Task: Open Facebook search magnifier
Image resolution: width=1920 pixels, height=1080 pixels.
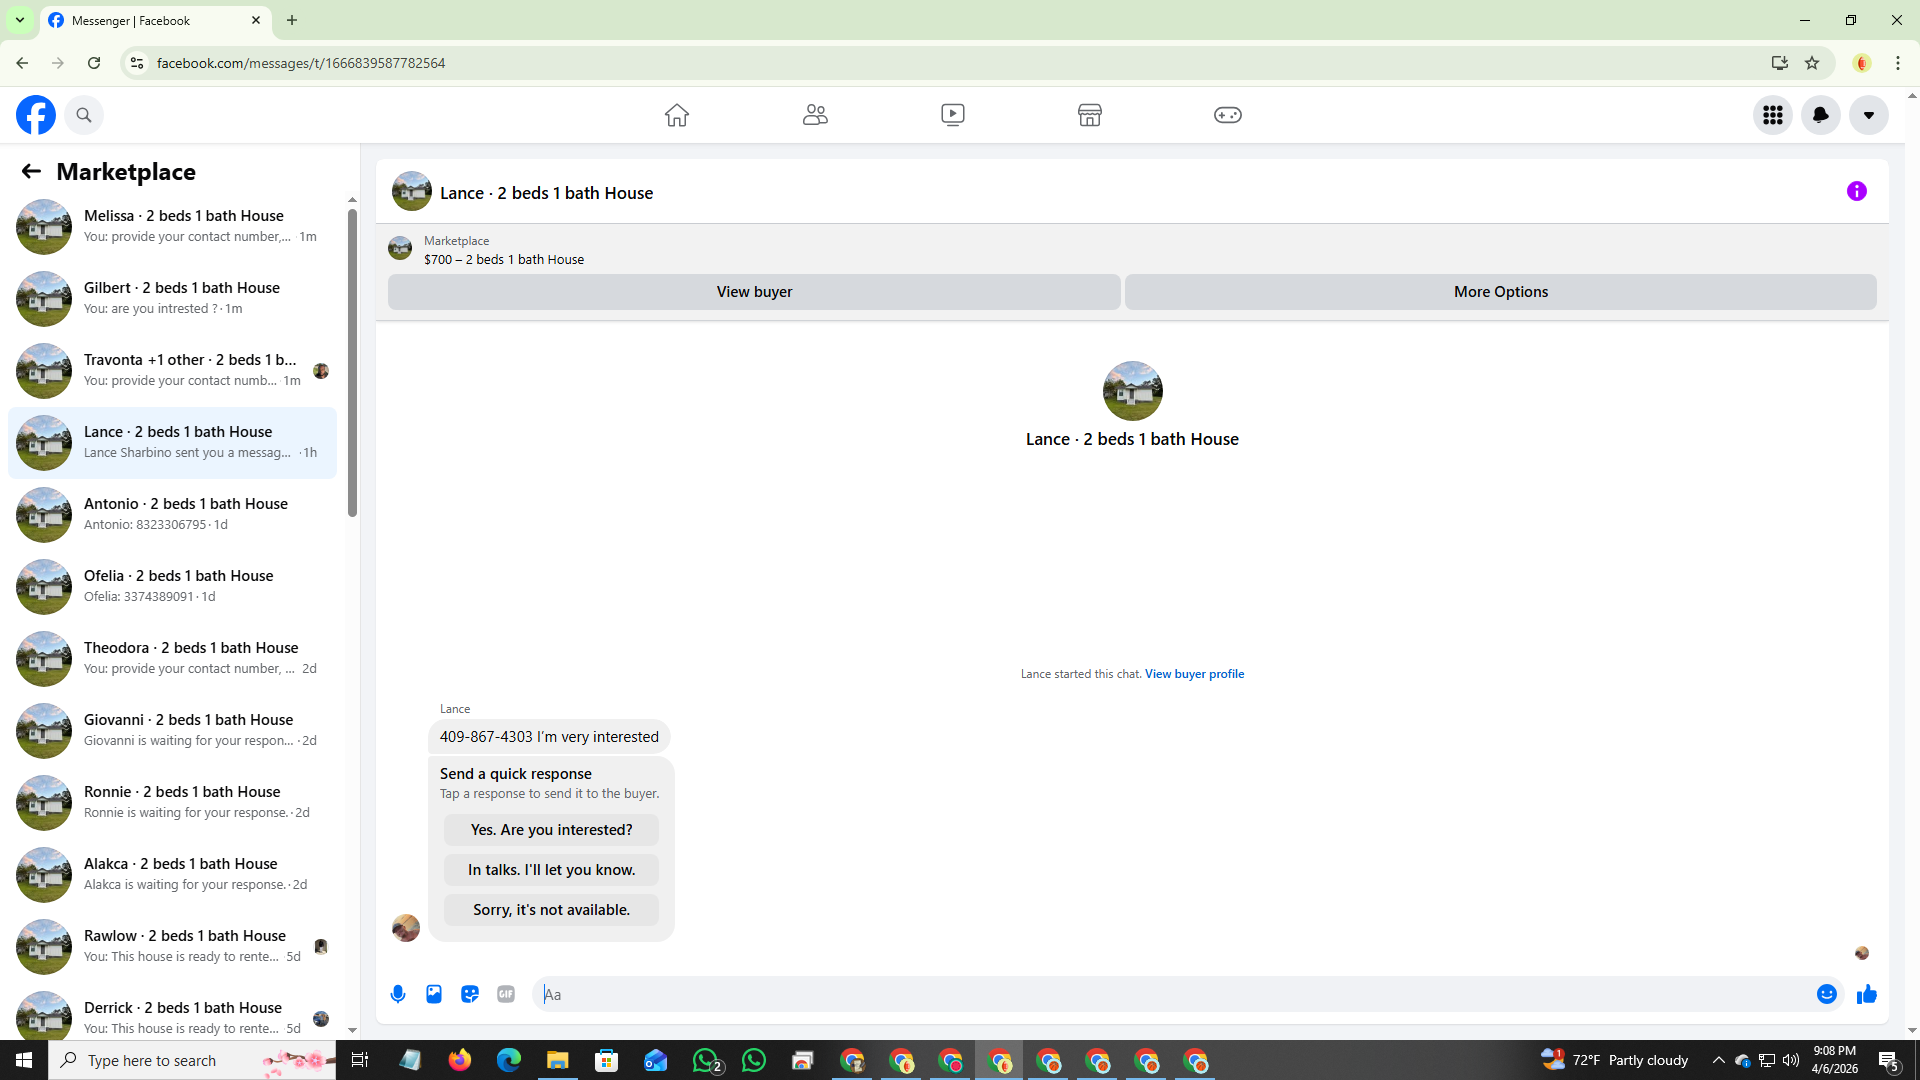Action: pyautogui.click(x=84, y=115)
